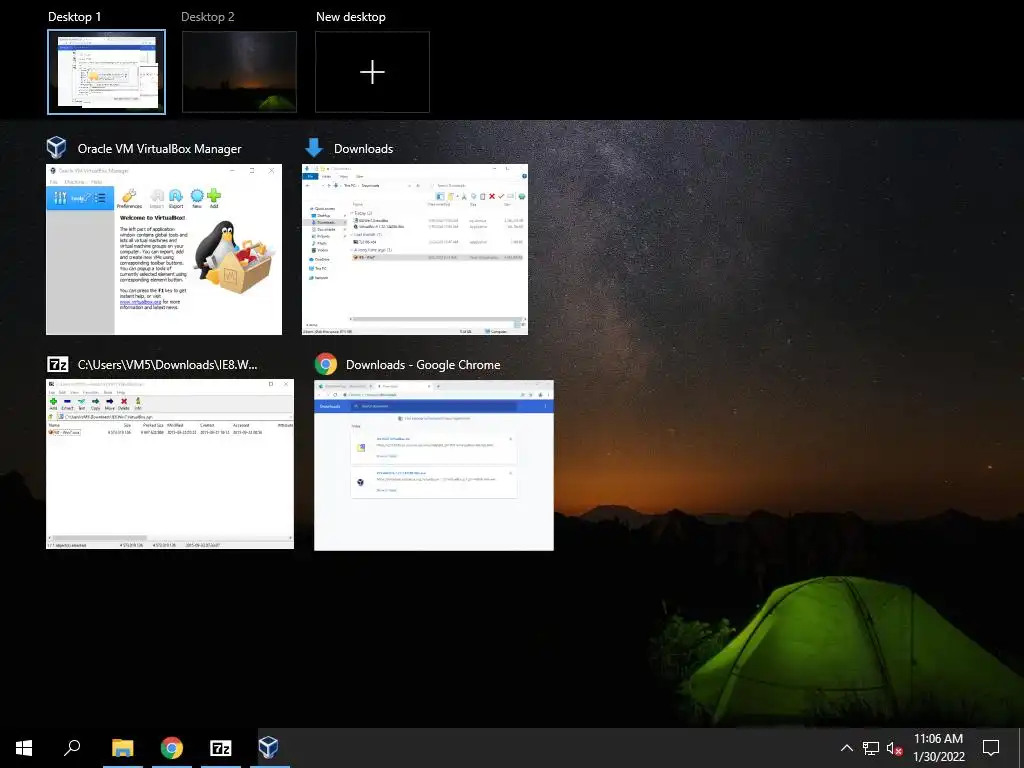Show hidden system tray icons
Screen dimensions: 1024x768
click(x=846, y=748)
